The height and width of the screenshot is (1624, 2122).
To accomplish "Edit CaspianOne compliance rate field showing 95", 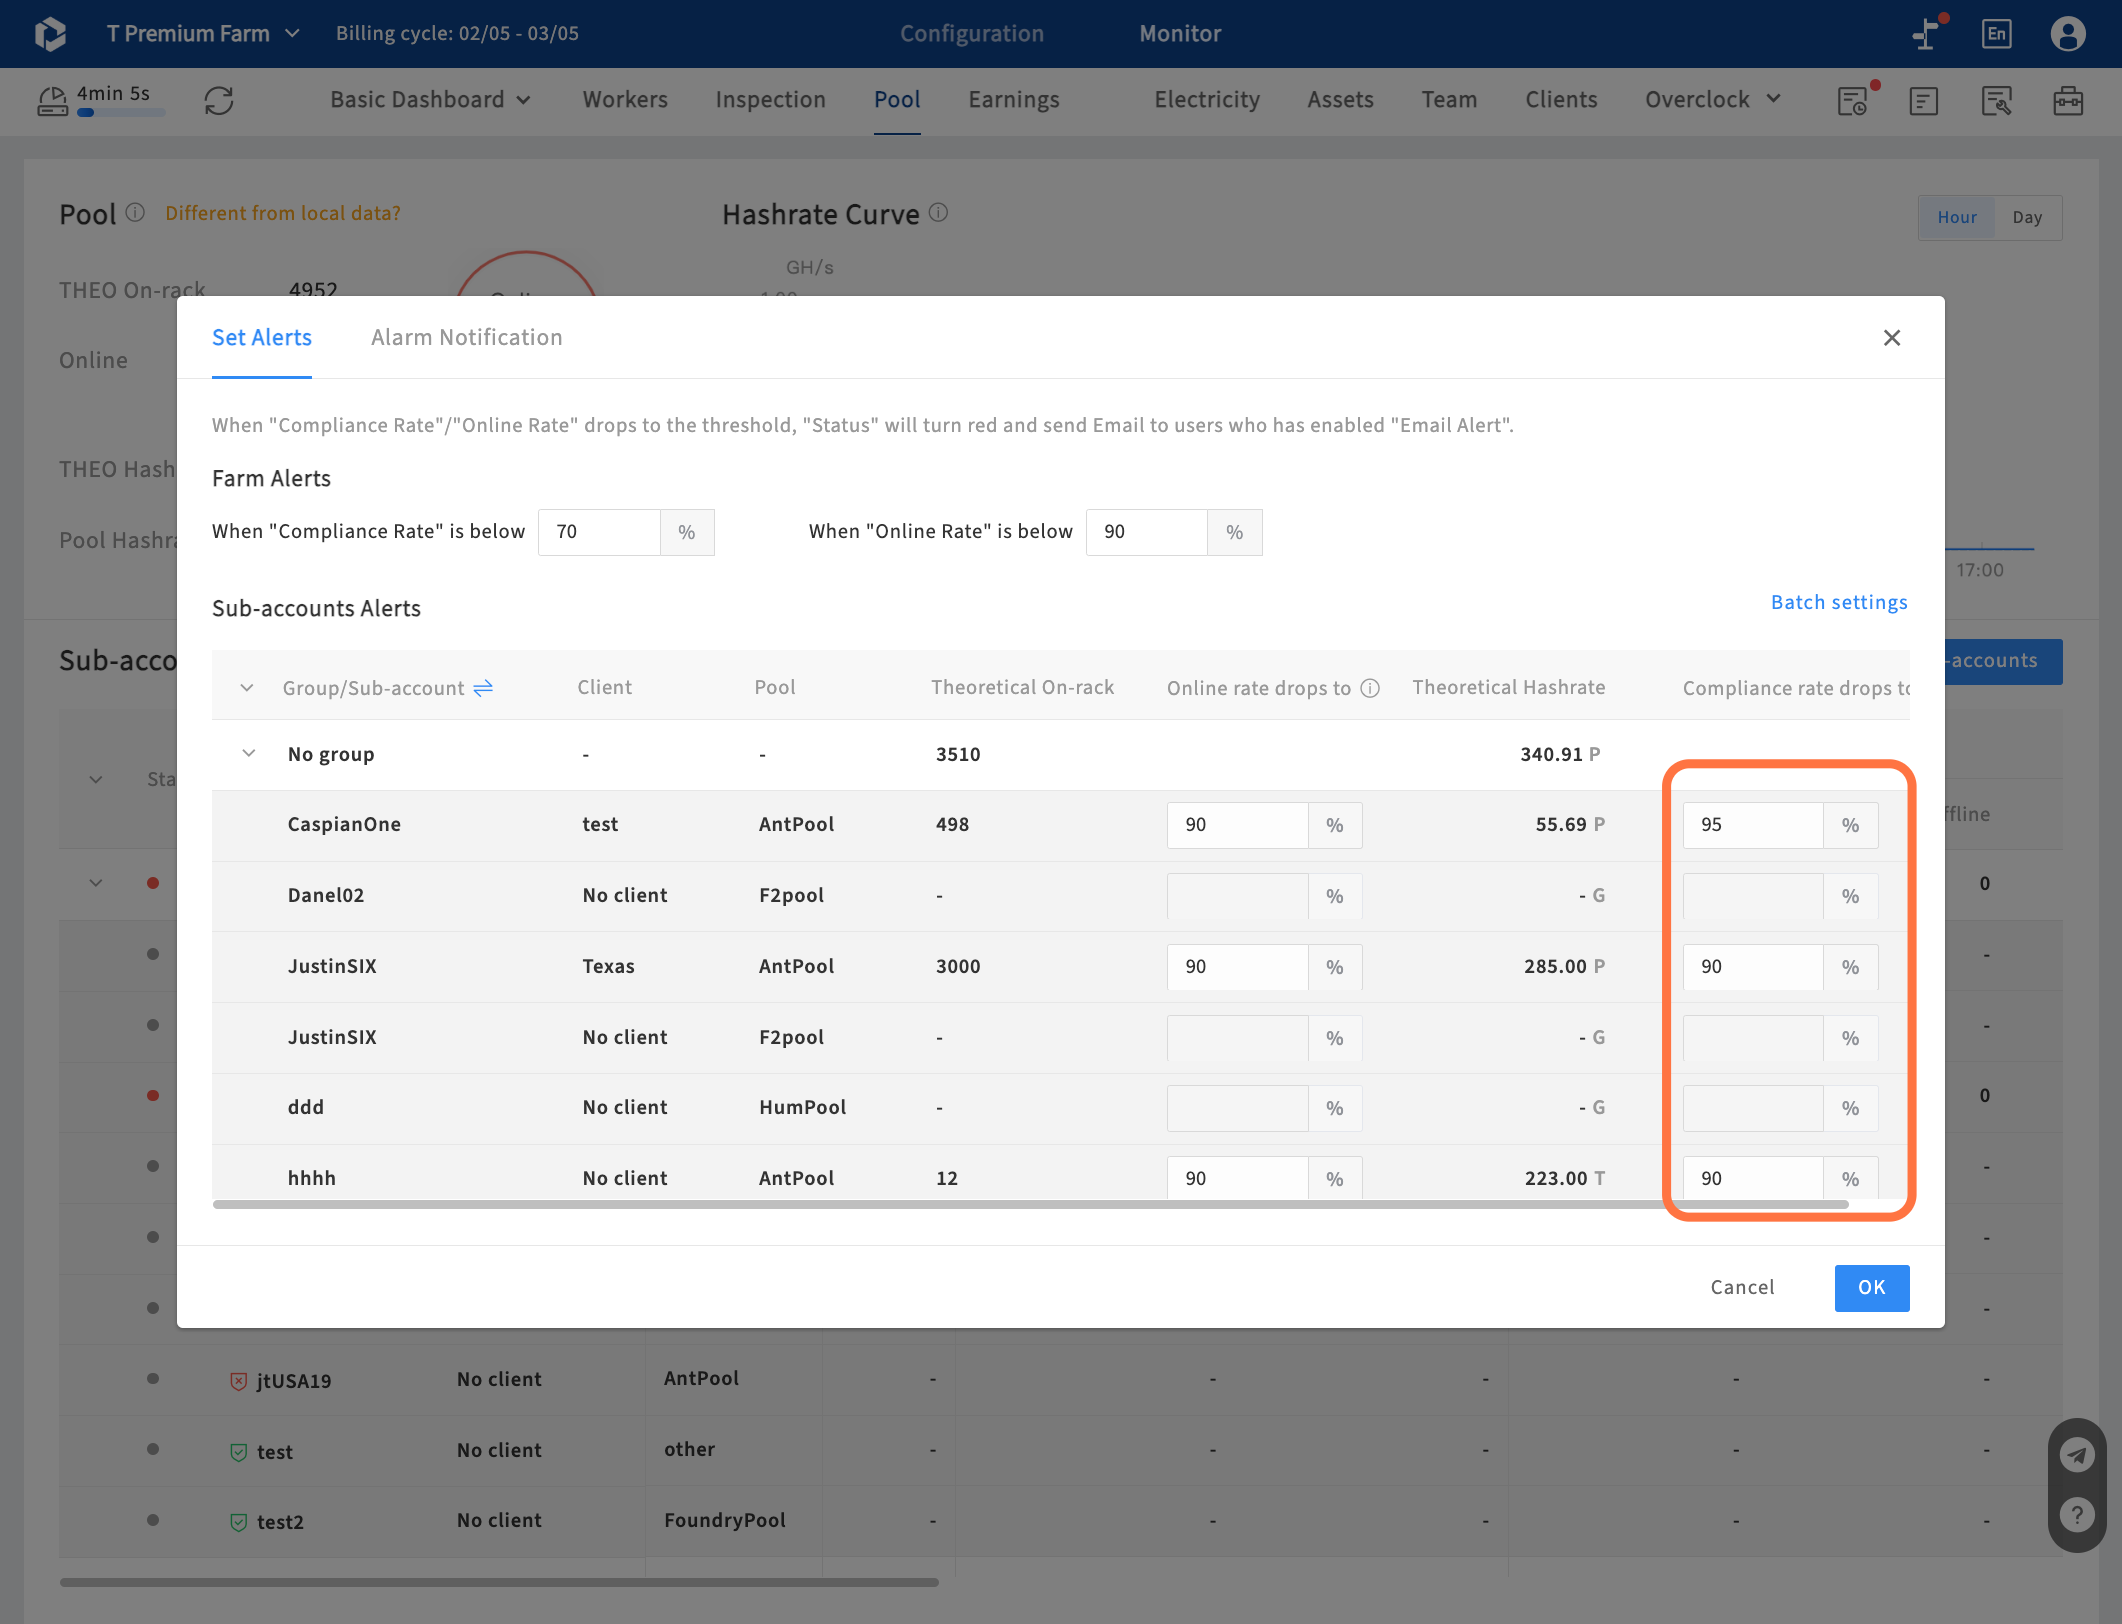I will click(x=1753, y=825).
